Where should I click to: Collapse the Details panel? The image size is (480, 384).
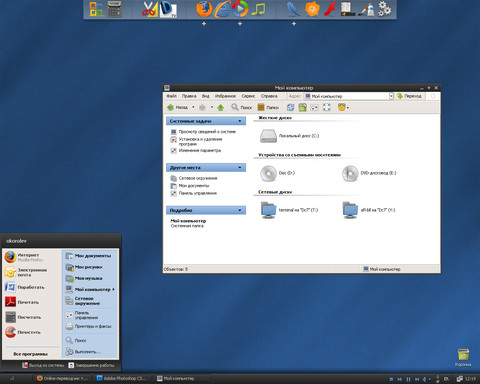click(240, 210)
